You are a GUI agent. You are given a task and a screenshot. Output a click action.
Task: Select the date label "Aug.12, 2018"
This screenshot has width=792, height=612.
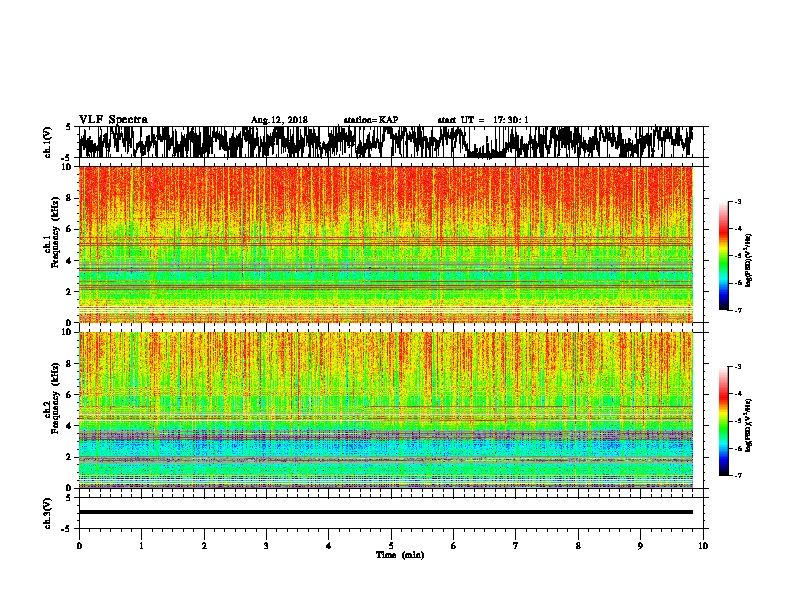coord(279,120)
